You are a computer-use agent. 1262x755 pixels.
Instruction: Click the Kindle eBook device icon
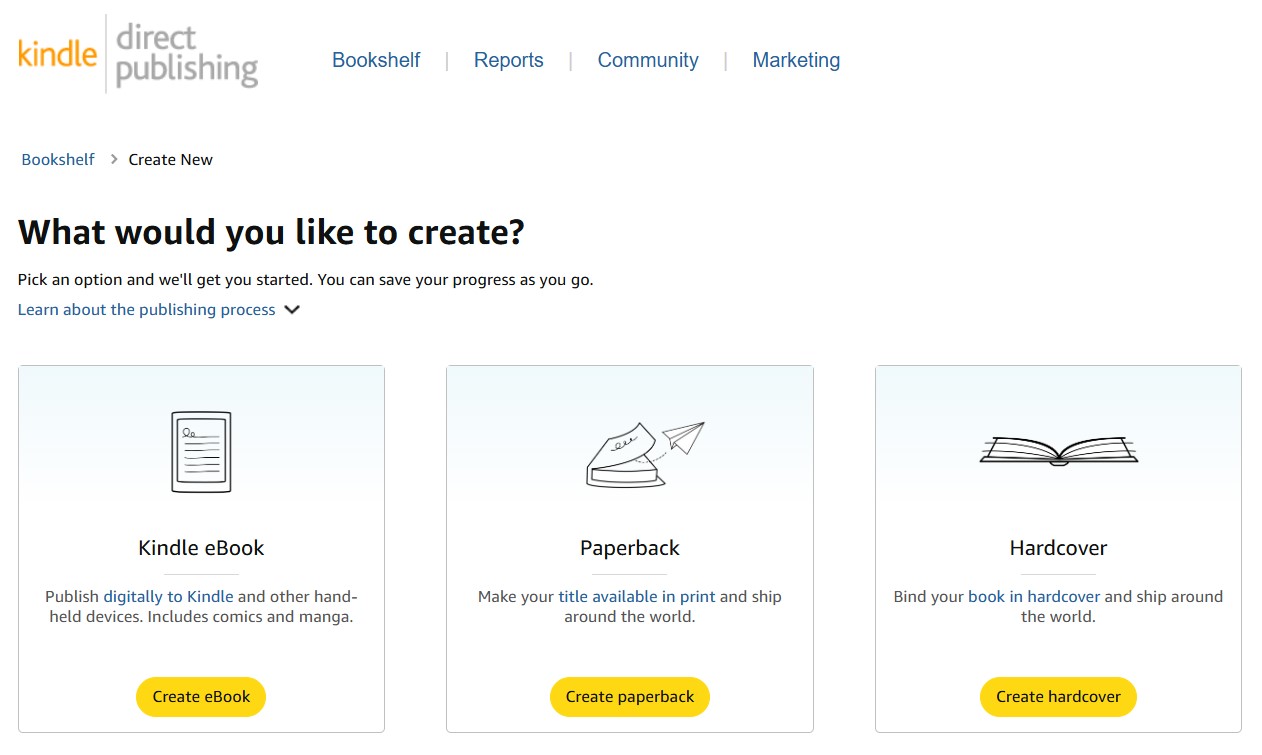(201, 452)
